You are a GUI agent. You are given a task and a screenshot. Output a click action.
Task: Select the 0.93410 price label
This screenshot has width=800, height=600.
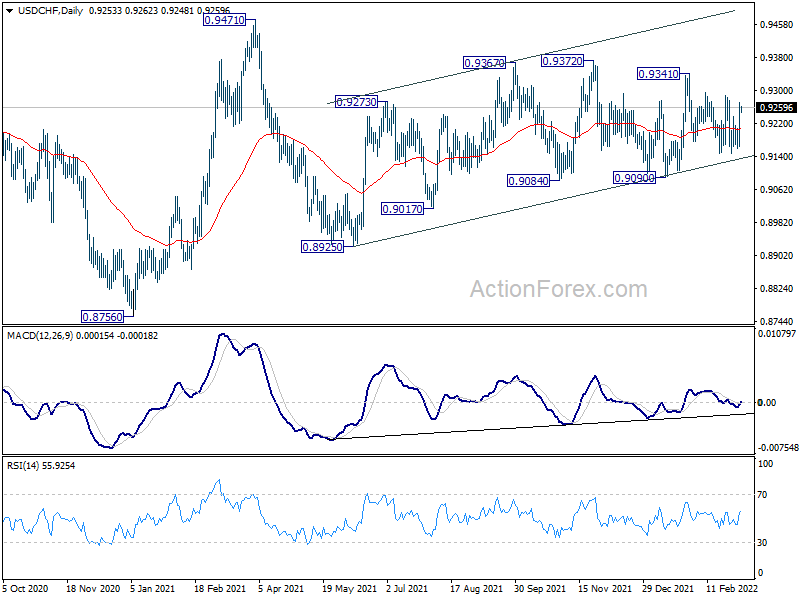point(659,74)
